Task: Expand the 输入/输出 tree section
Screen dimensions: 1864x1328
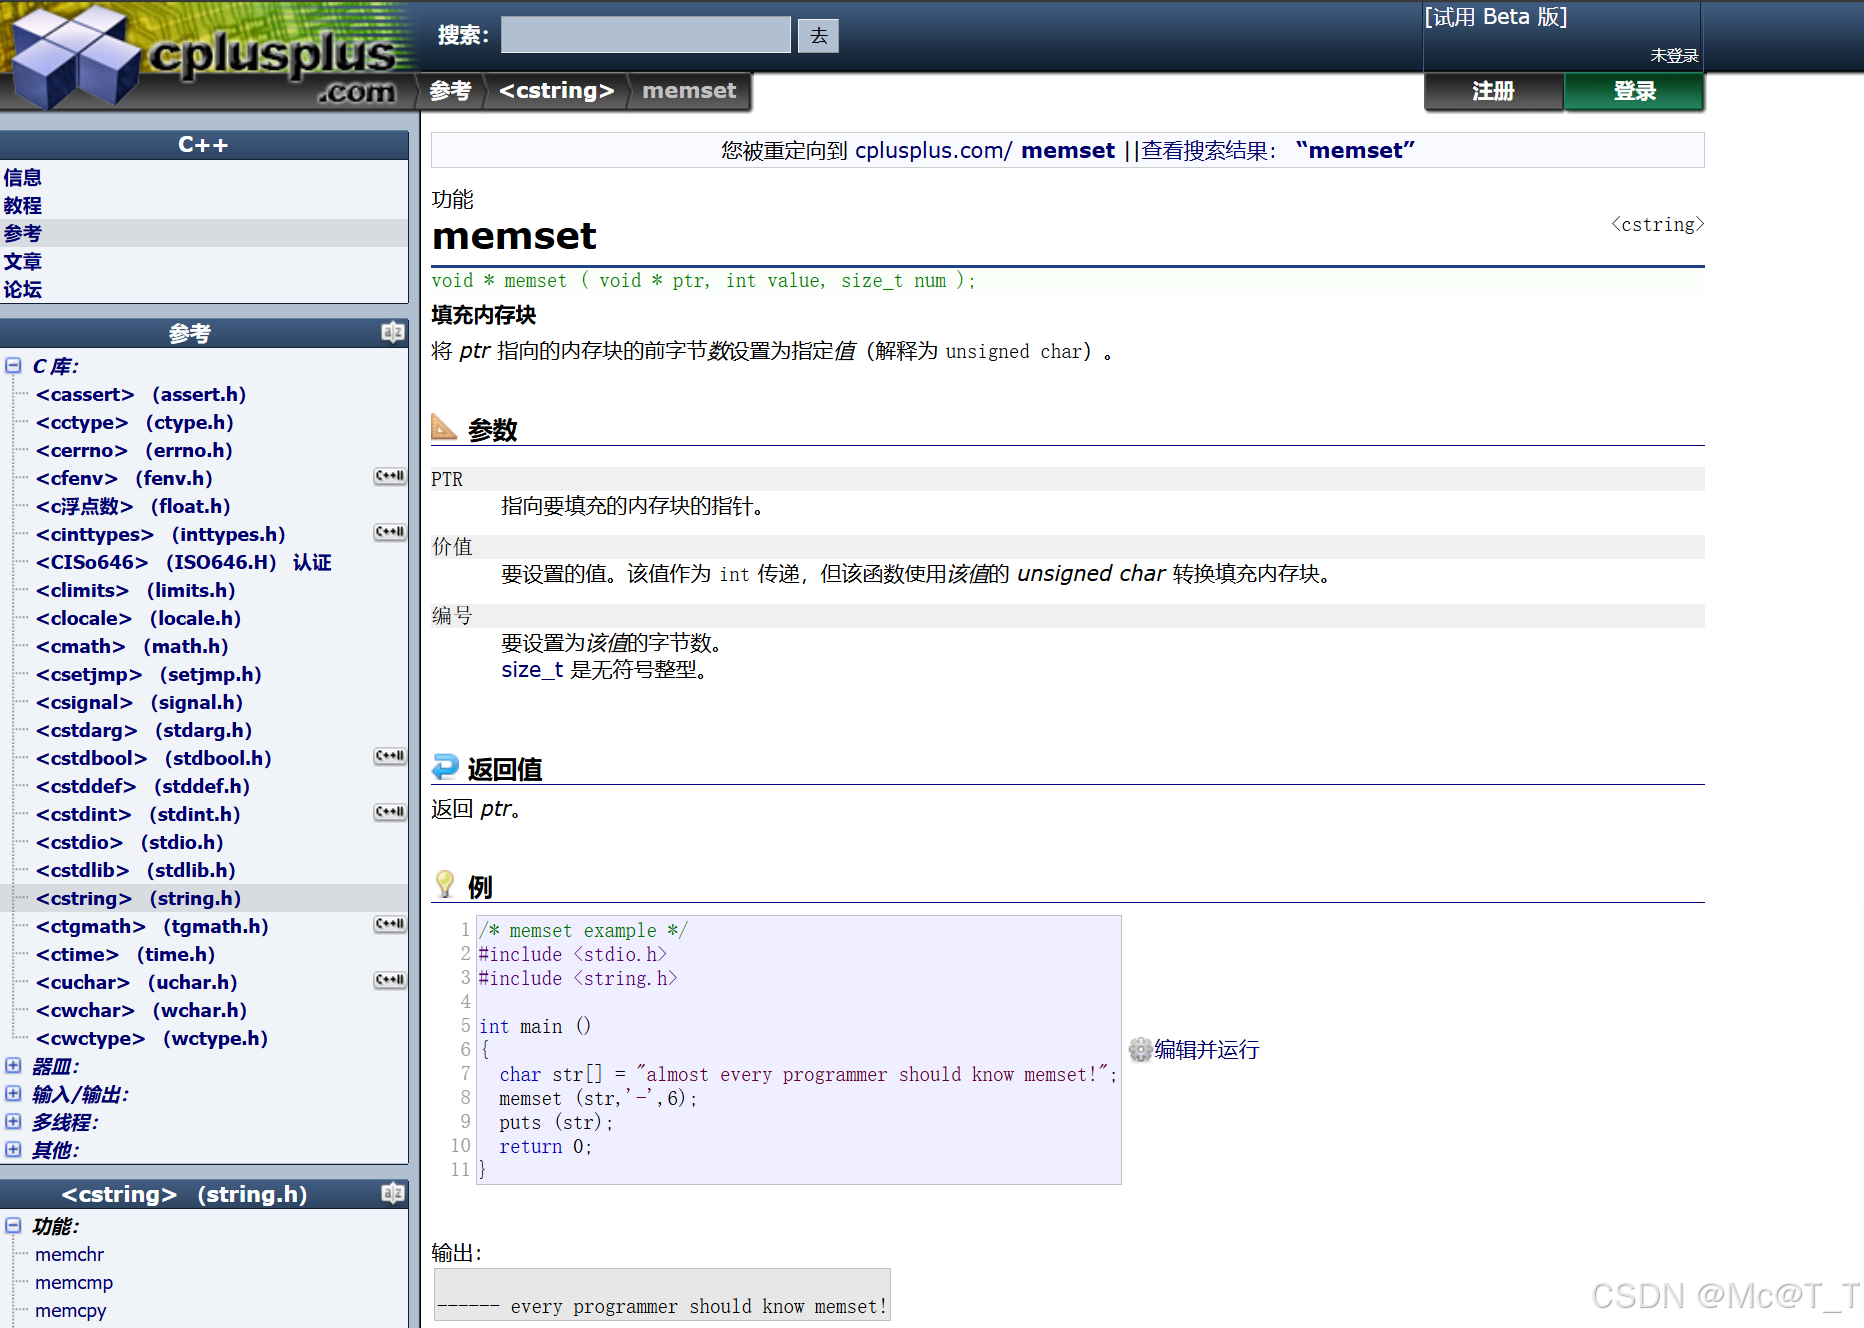Action: pos(13,1094)
